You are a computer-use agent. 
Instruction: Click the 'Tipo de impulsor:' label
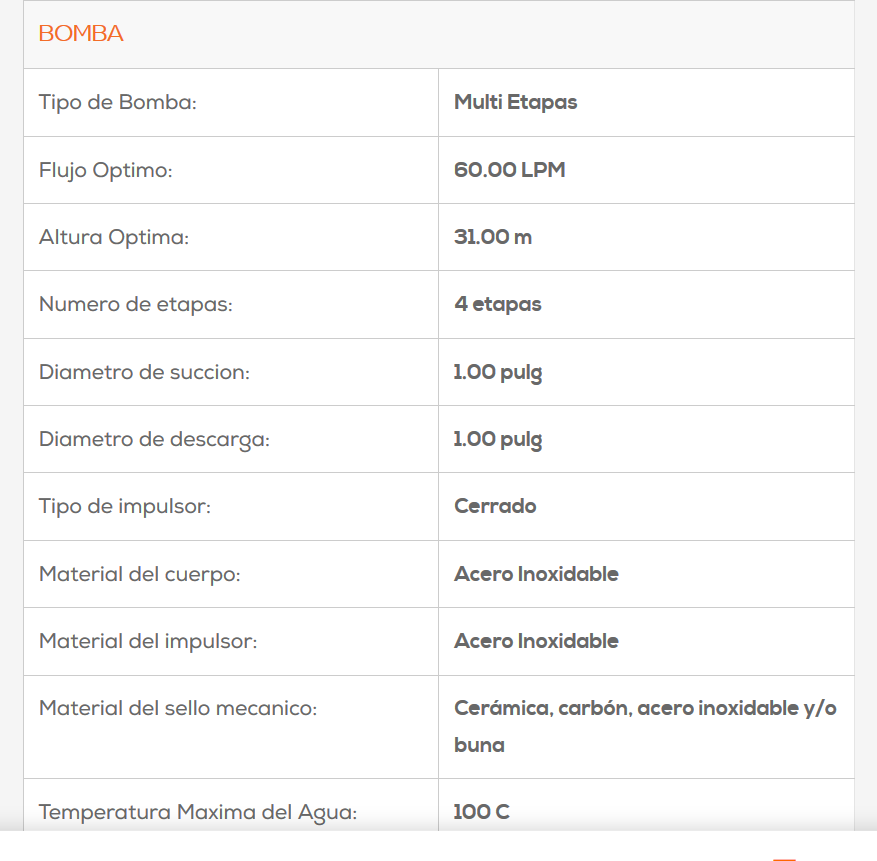pos(125,507)
